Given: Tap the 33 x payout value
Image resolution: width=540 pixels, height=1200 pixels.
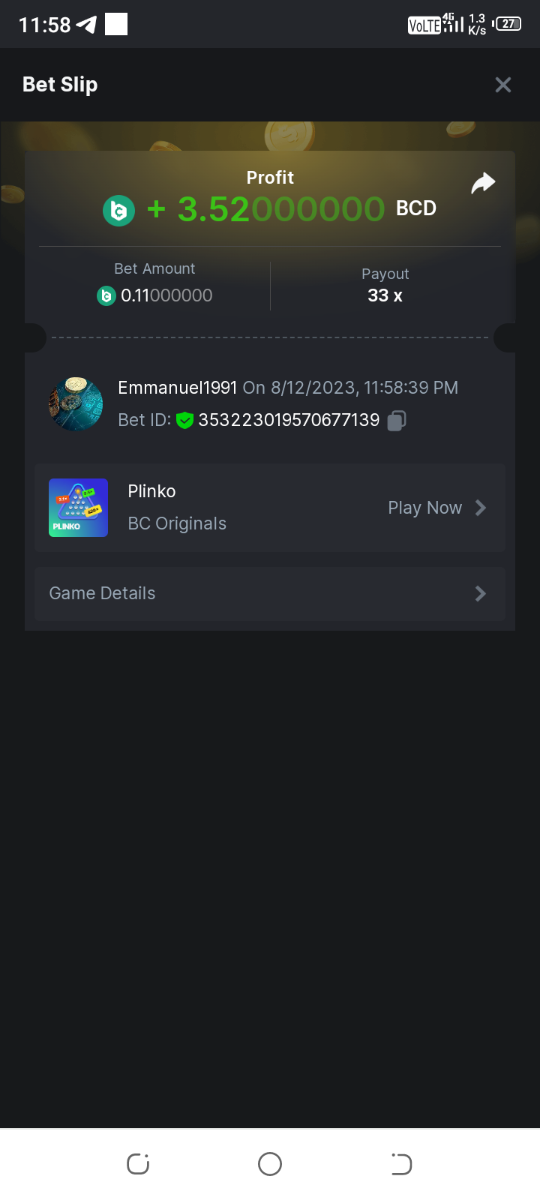Looking at the screenshot, I should (385, 296).
